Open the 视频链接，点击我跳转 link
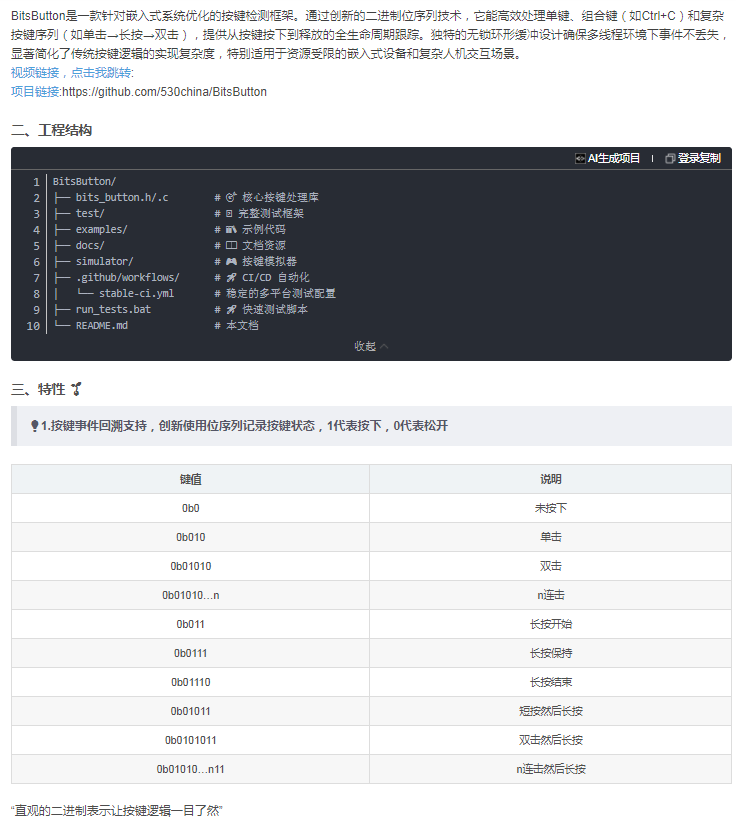The image size is (736, 822). click(71, 73)
